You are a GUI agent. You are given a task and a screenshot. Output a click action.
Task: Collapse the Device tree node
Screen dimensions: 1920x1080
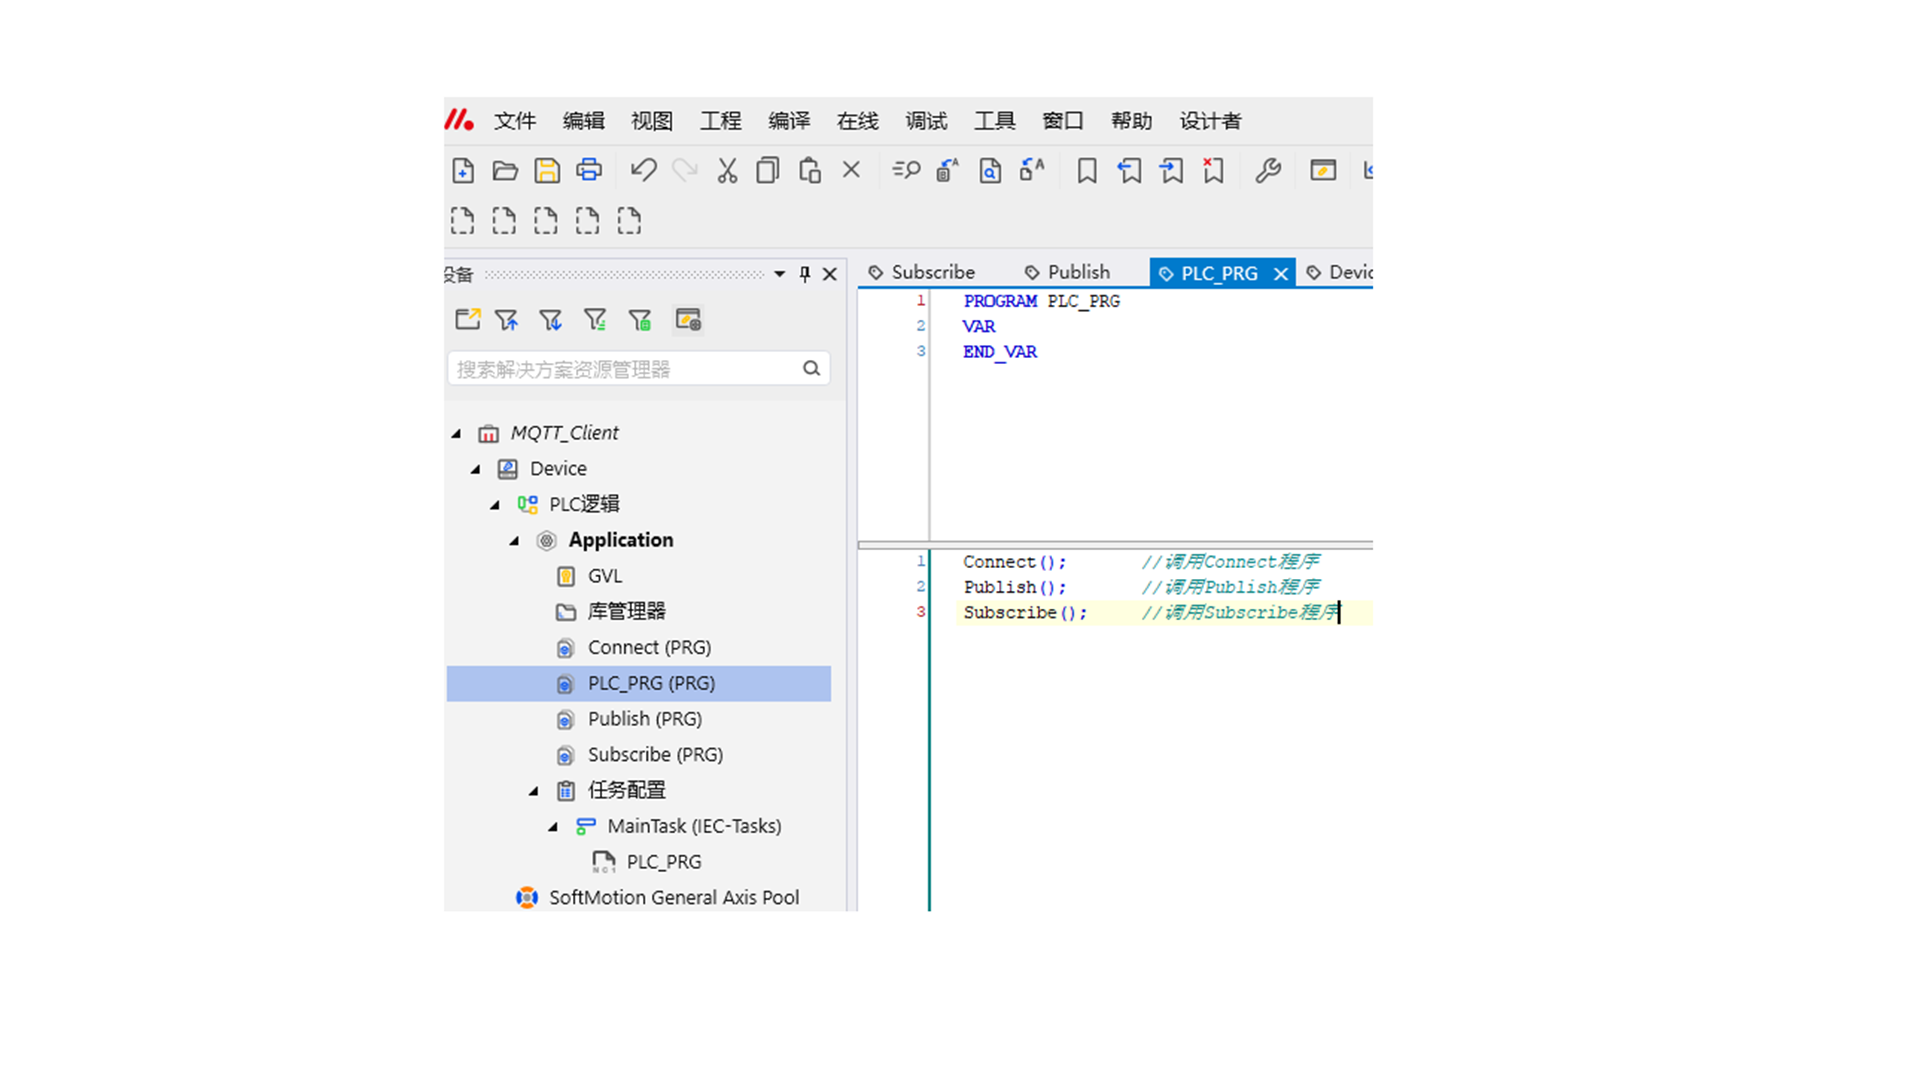point(476,469)
